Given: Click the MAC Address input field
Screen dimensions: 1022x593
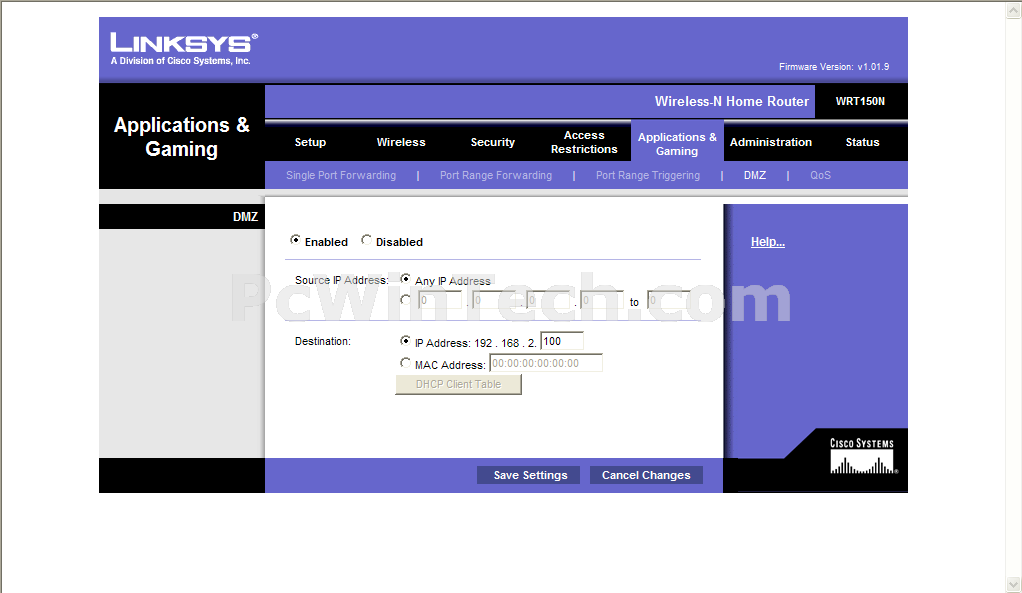Looking at the screenshot, I should click(546, 363).
